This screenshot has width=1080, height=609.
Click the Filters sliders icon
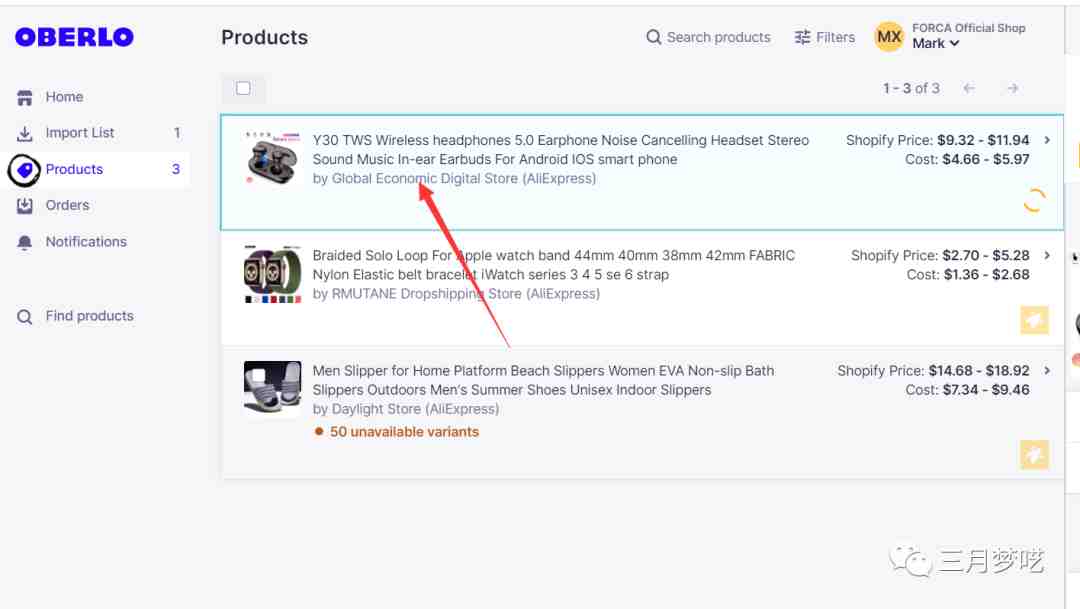point(802,37)
